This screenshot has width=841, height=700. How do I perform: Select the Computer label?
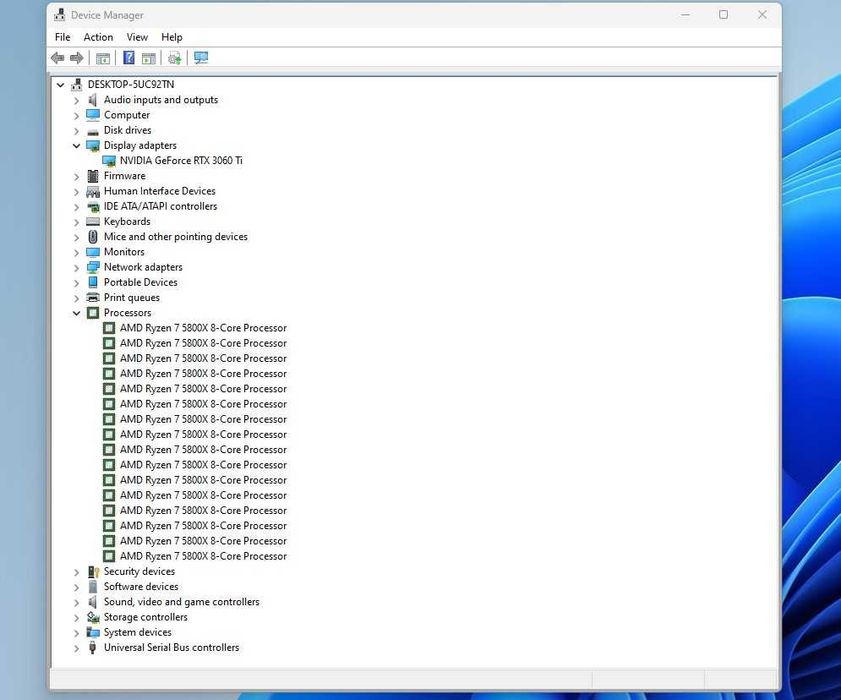tap(127, 115)
